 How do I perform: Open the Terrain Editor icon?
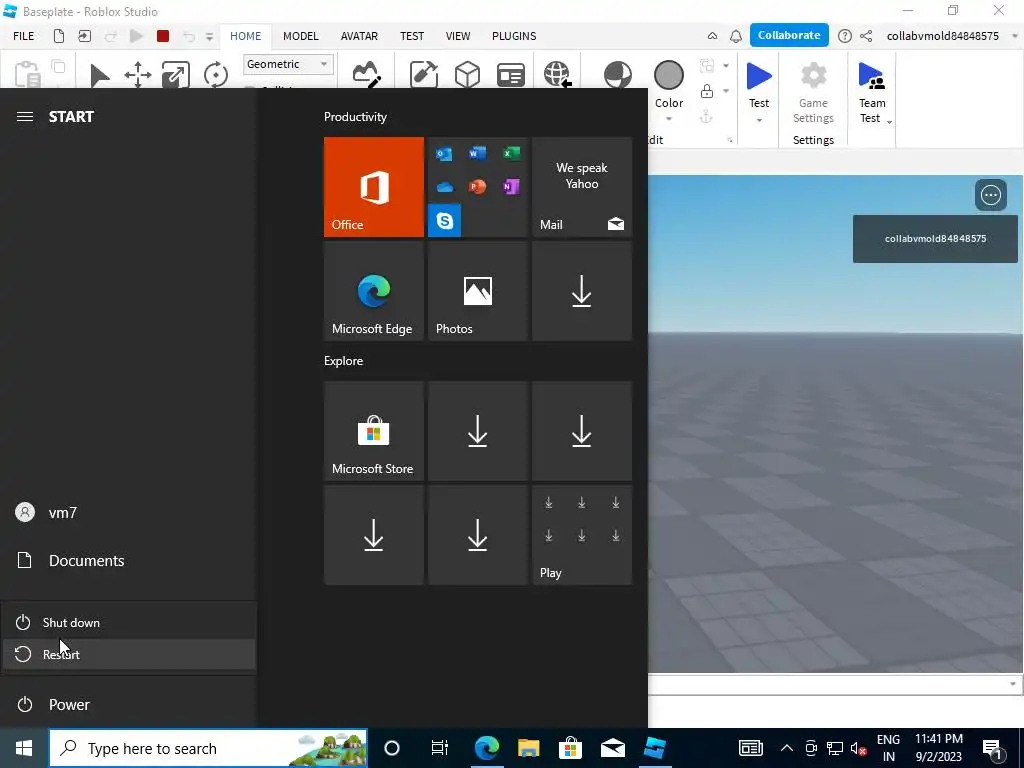[366, 74]
